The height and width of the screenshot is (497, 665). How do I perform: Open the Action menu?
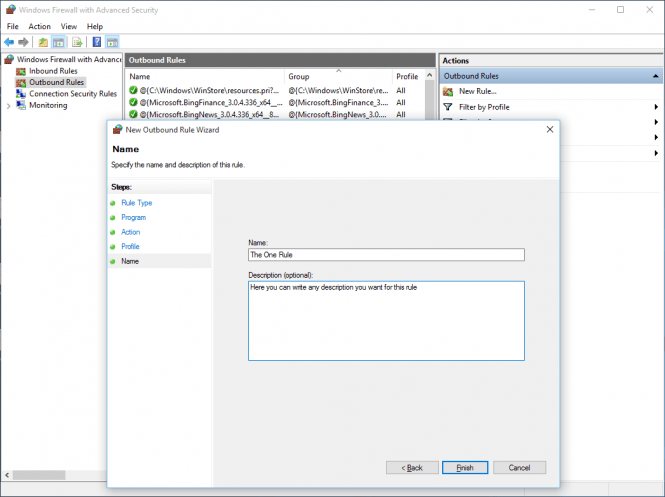click(x=40, y=26)
